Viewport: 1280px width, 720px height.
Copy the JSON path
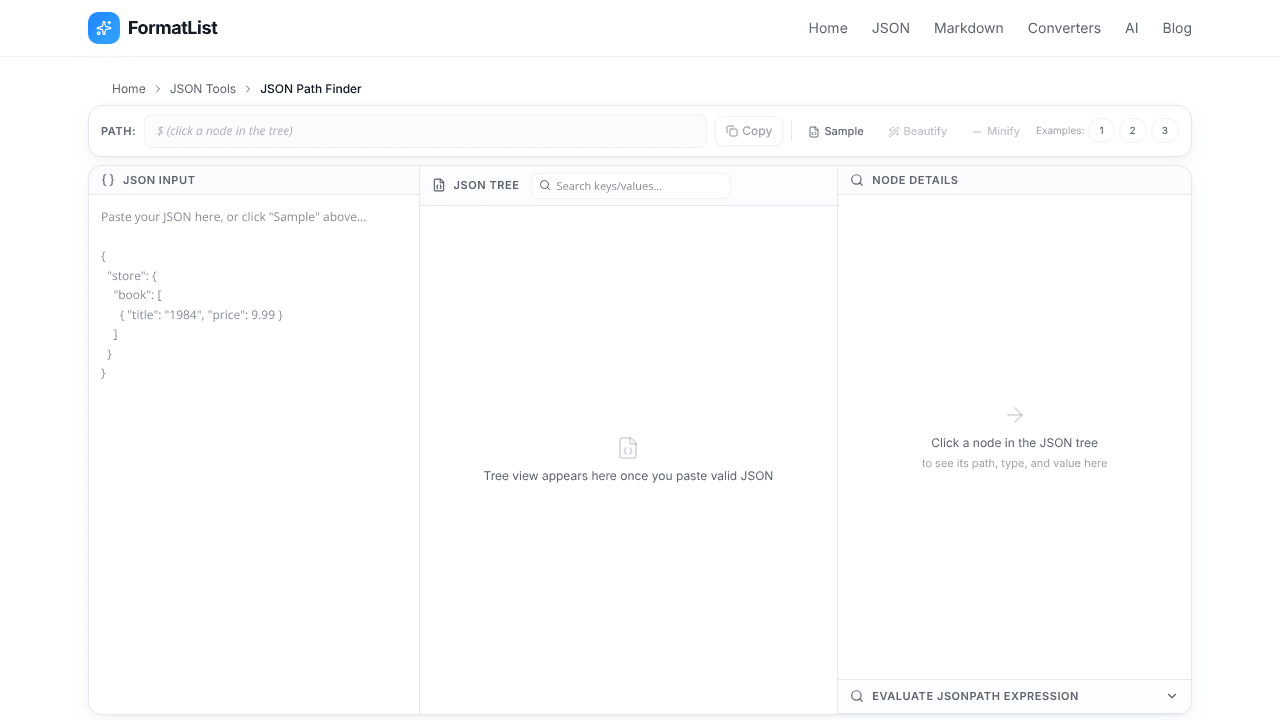[x=749, y=131]
